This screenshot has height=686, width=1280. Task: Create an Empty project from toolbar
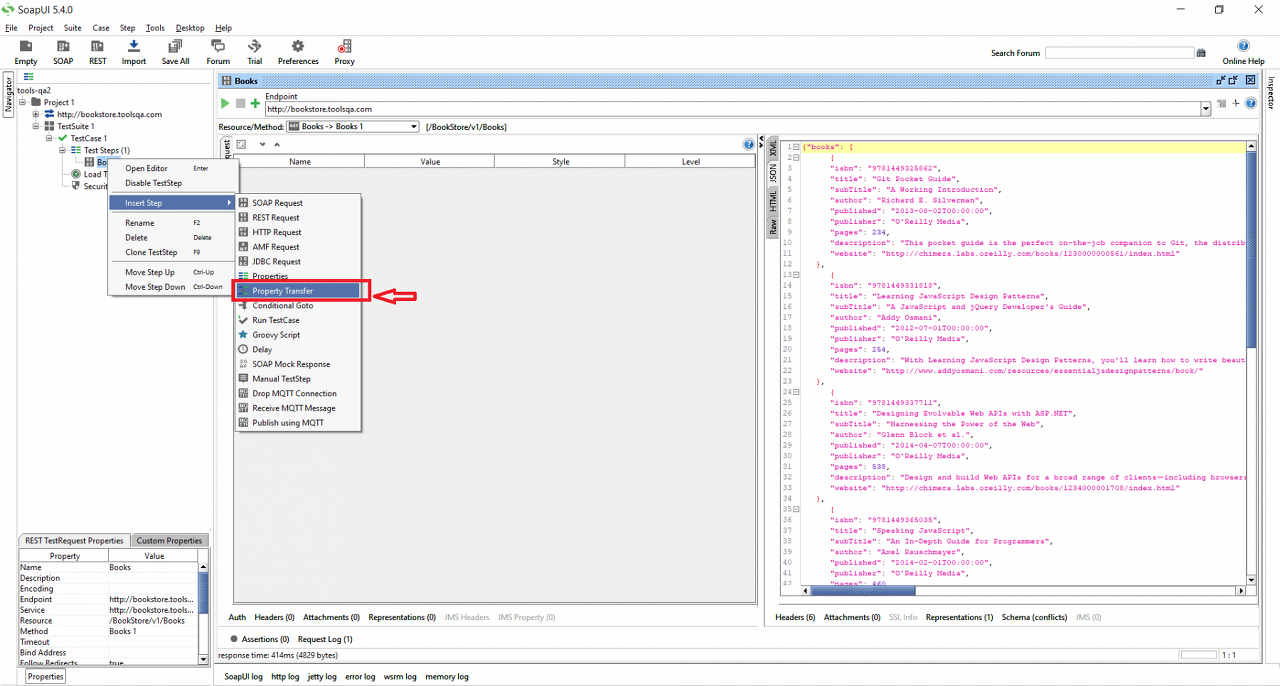25,52
